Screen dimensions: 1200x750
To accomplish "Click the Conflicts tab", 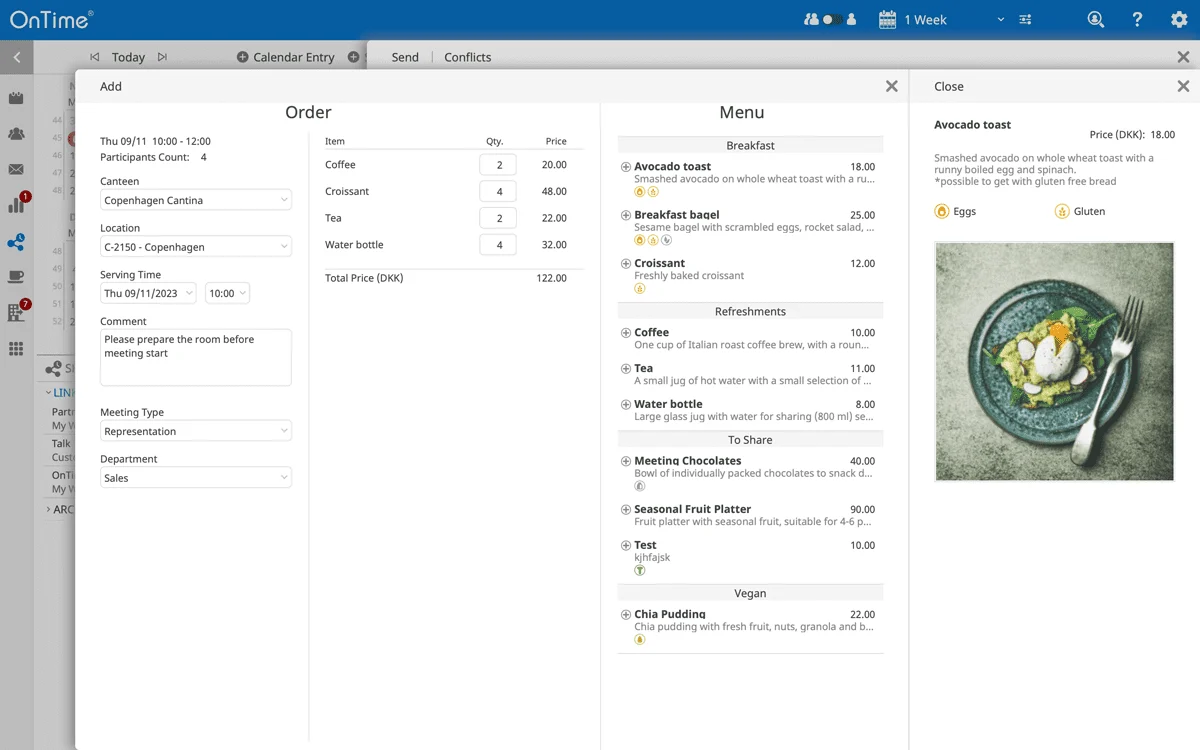I will [x=467, y=57].
